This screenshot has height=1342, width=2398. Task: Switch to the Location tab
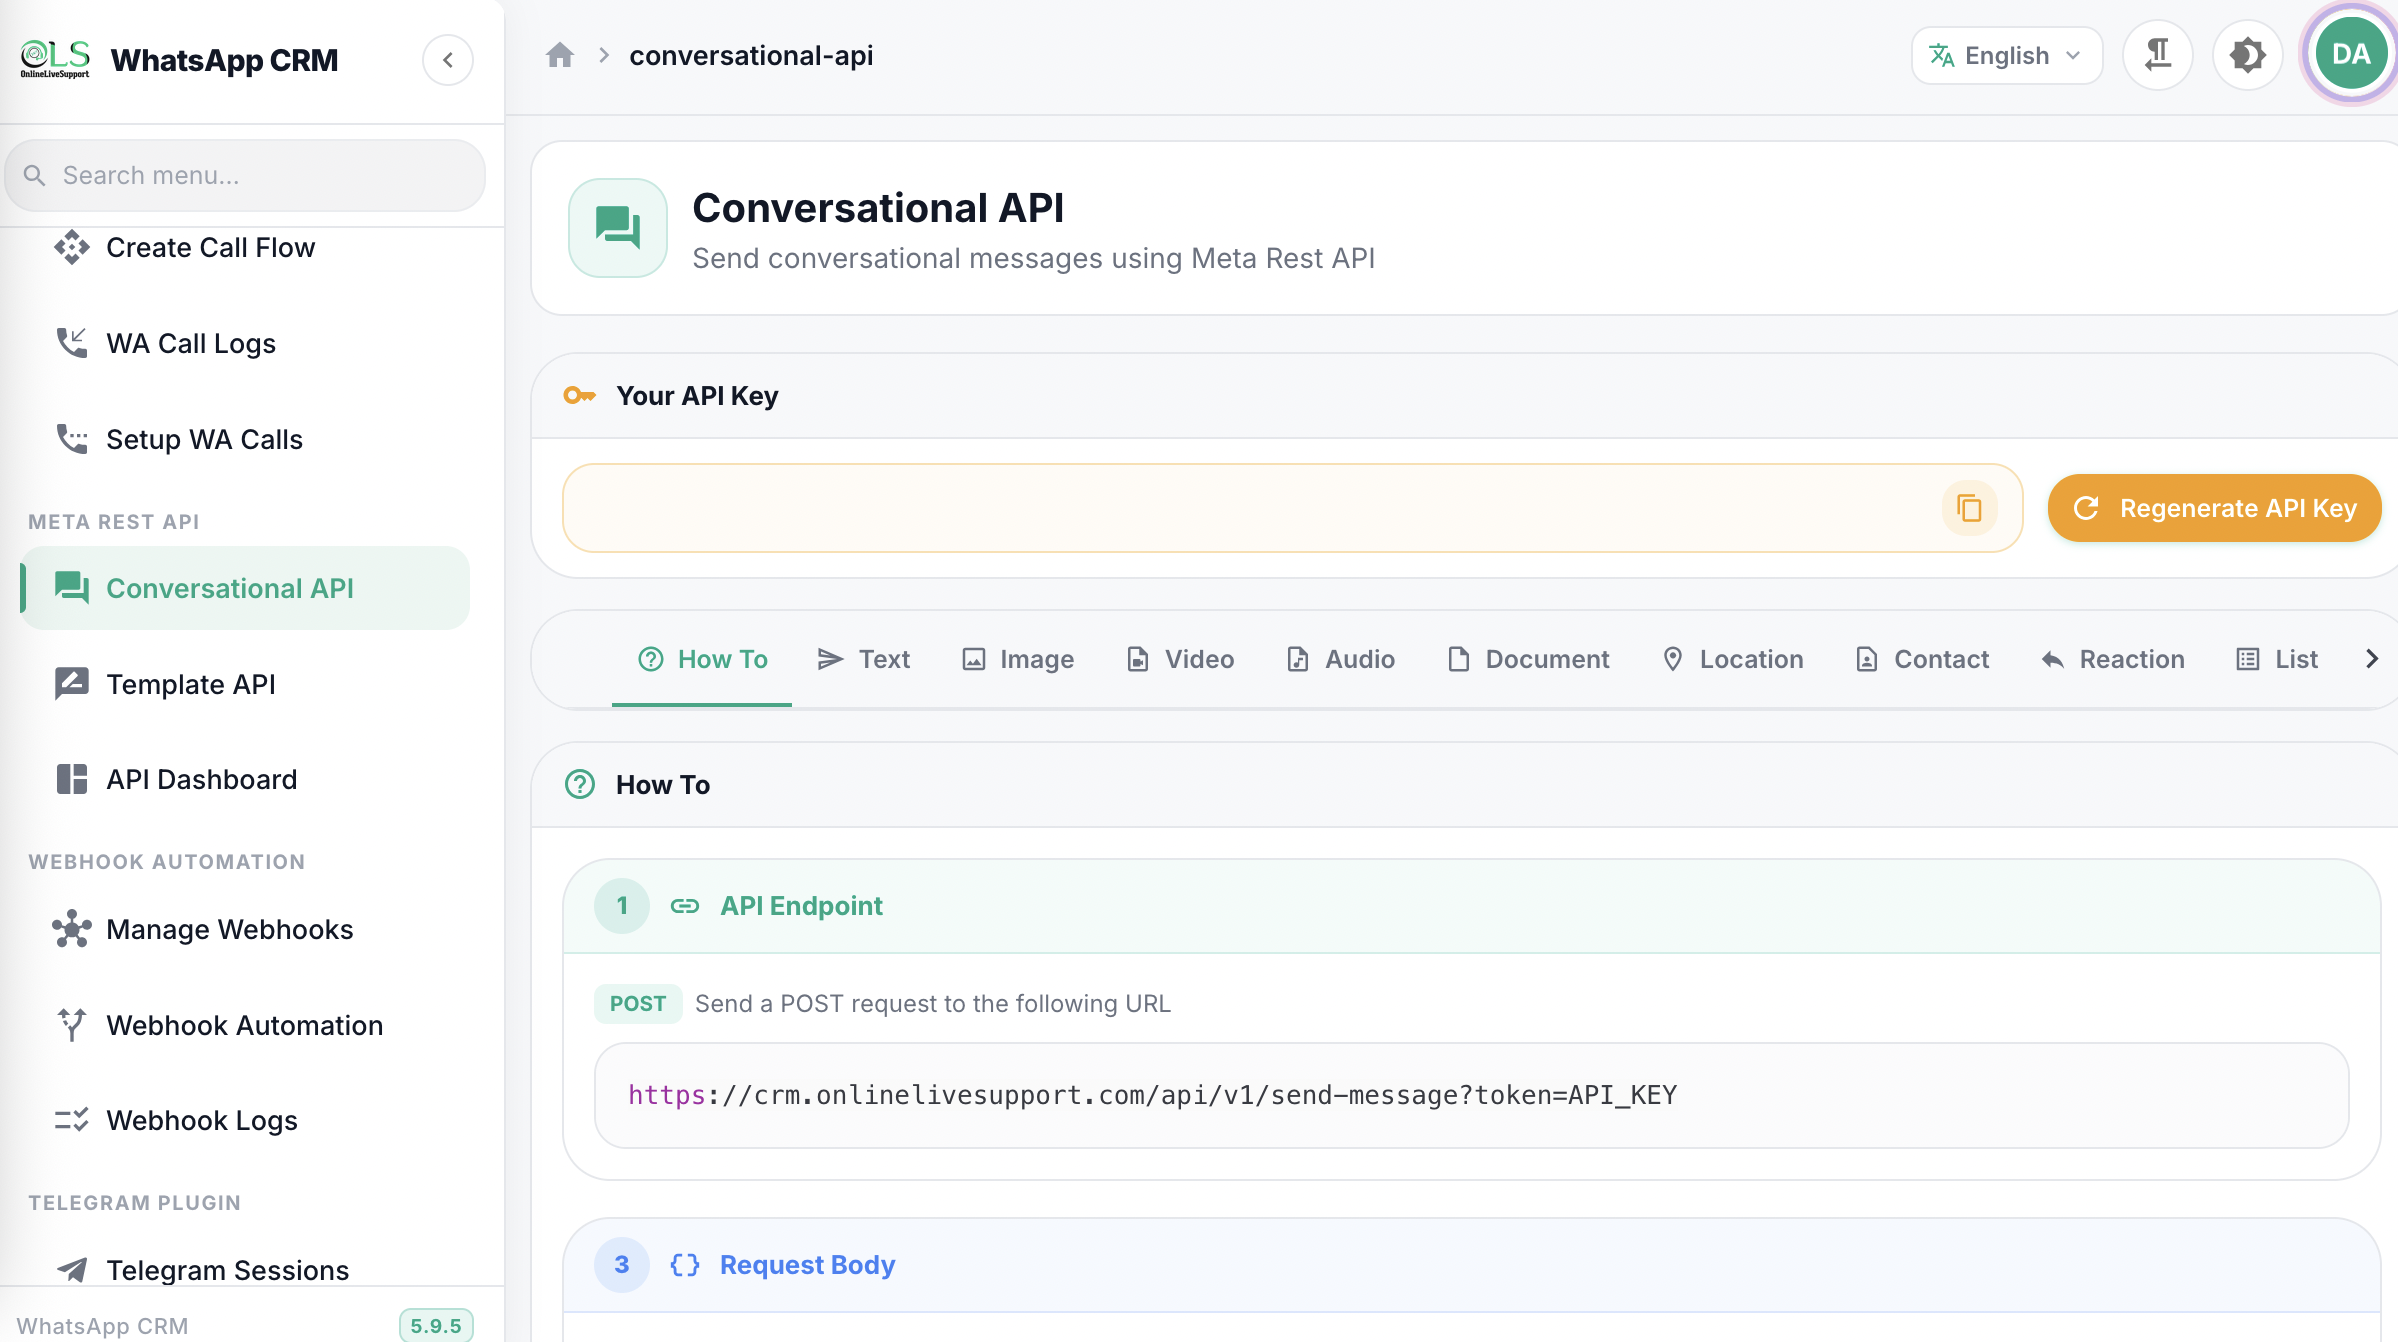(x=1732, y=659)
